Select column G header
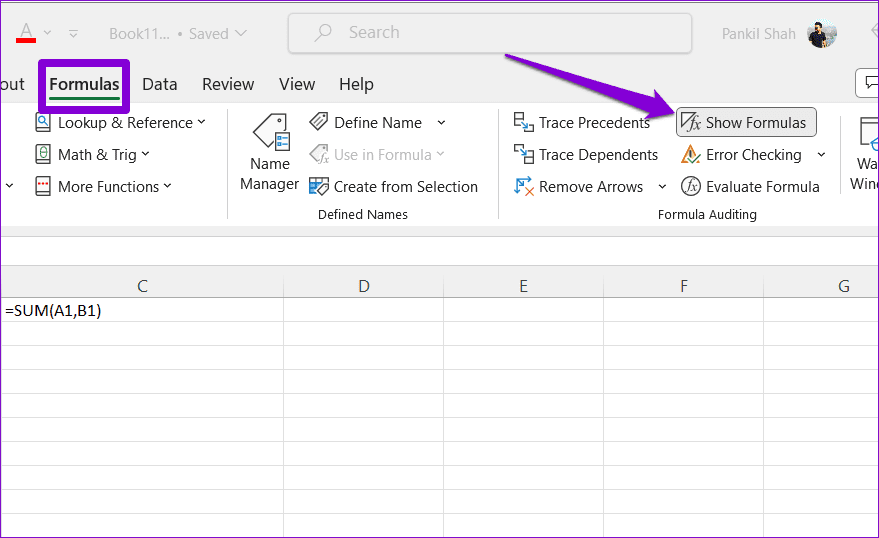Viewport: 879px width, 538px height. coord(821,286)
